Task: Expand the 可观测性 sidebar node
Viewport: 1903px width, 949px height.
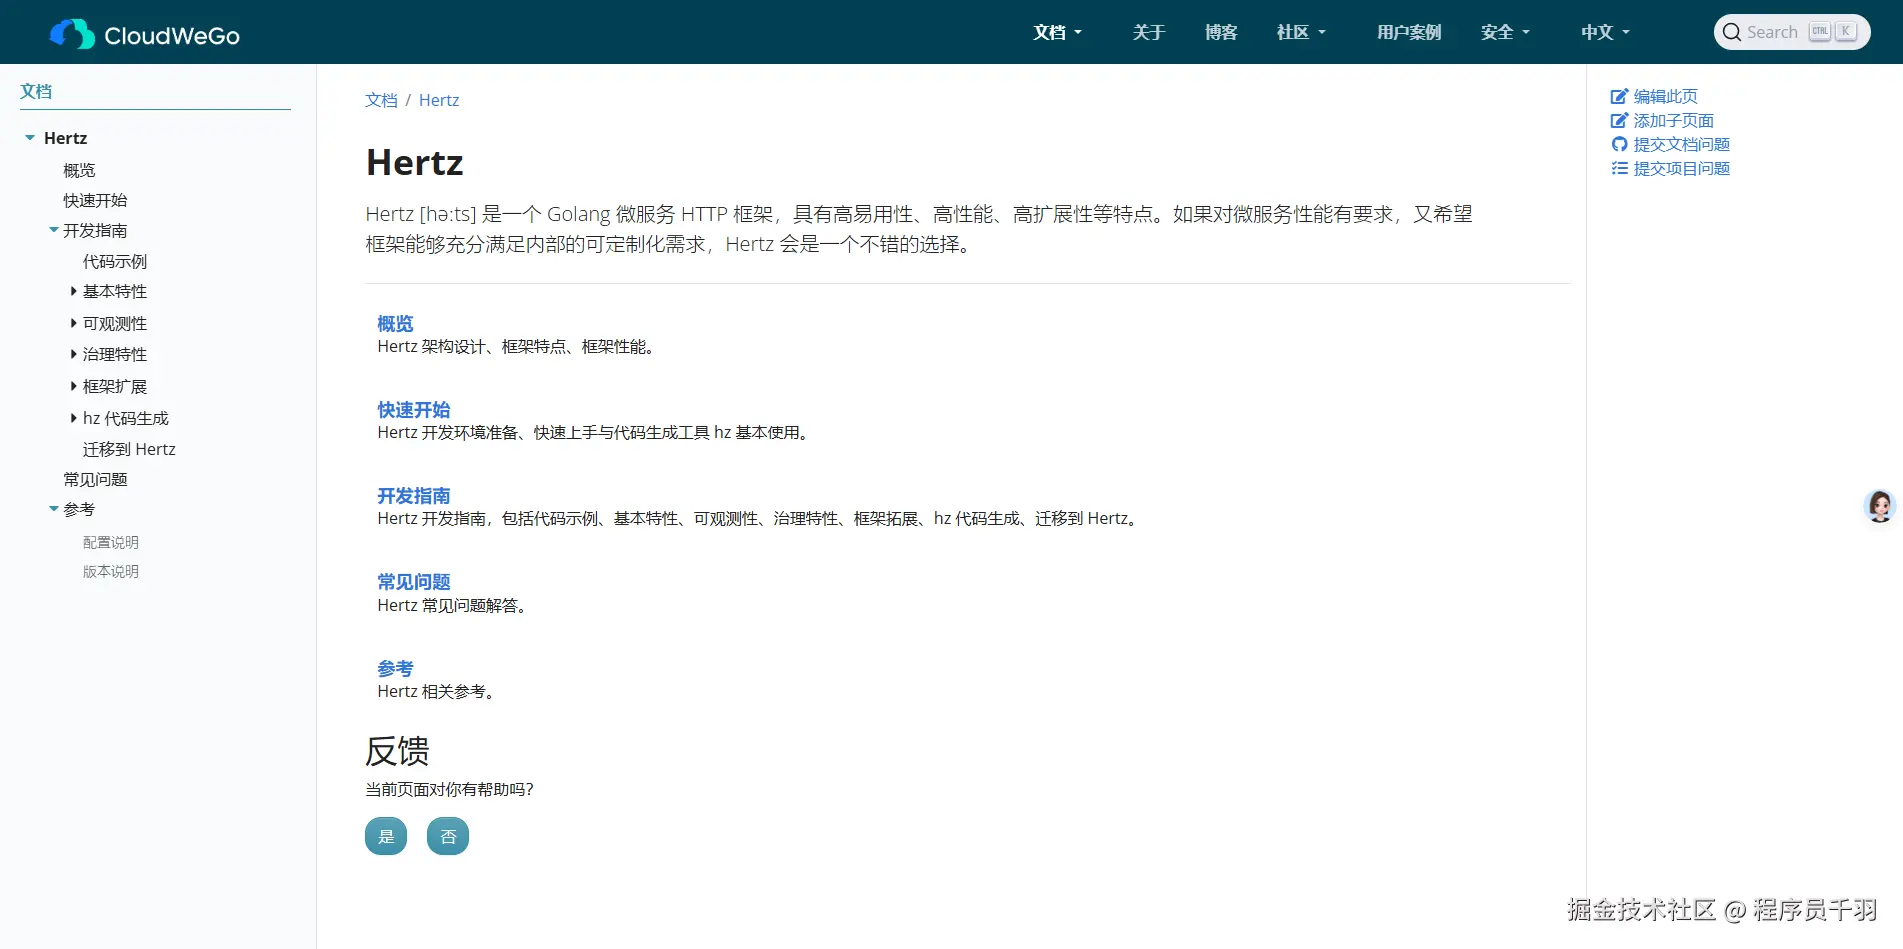Action: (73, 323)
